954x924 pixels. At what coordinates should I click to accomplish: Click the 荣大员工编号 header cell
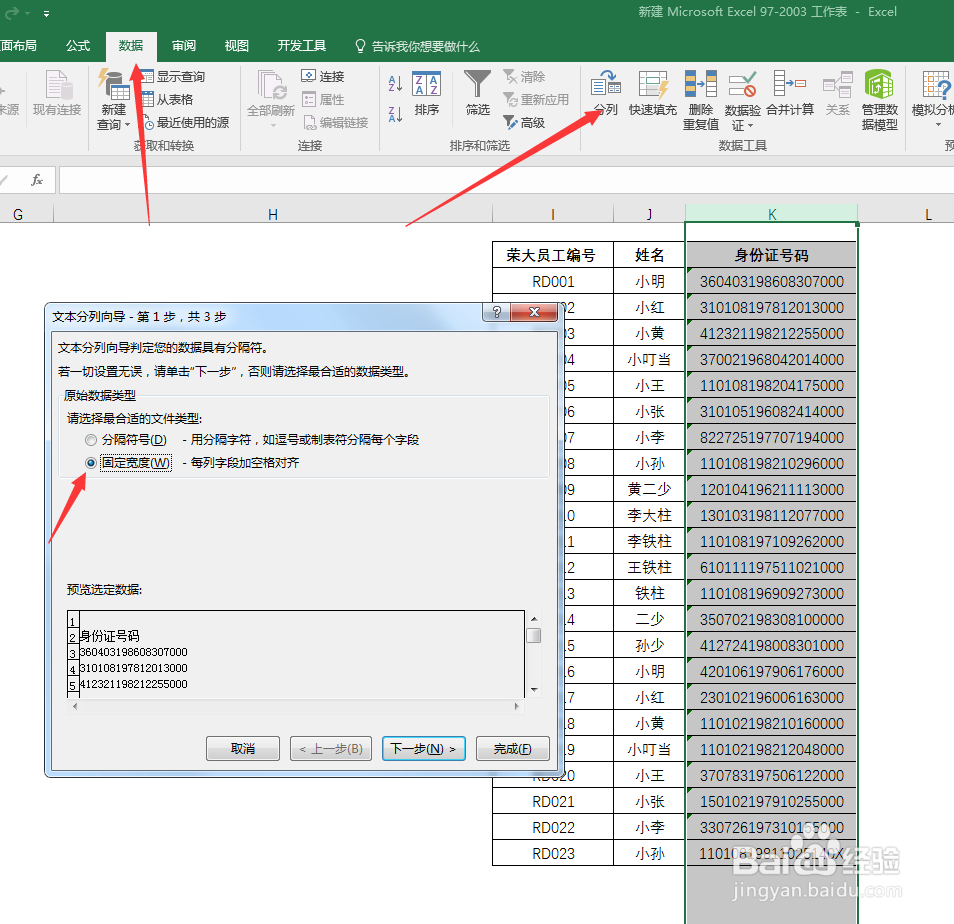pos(552,255)
